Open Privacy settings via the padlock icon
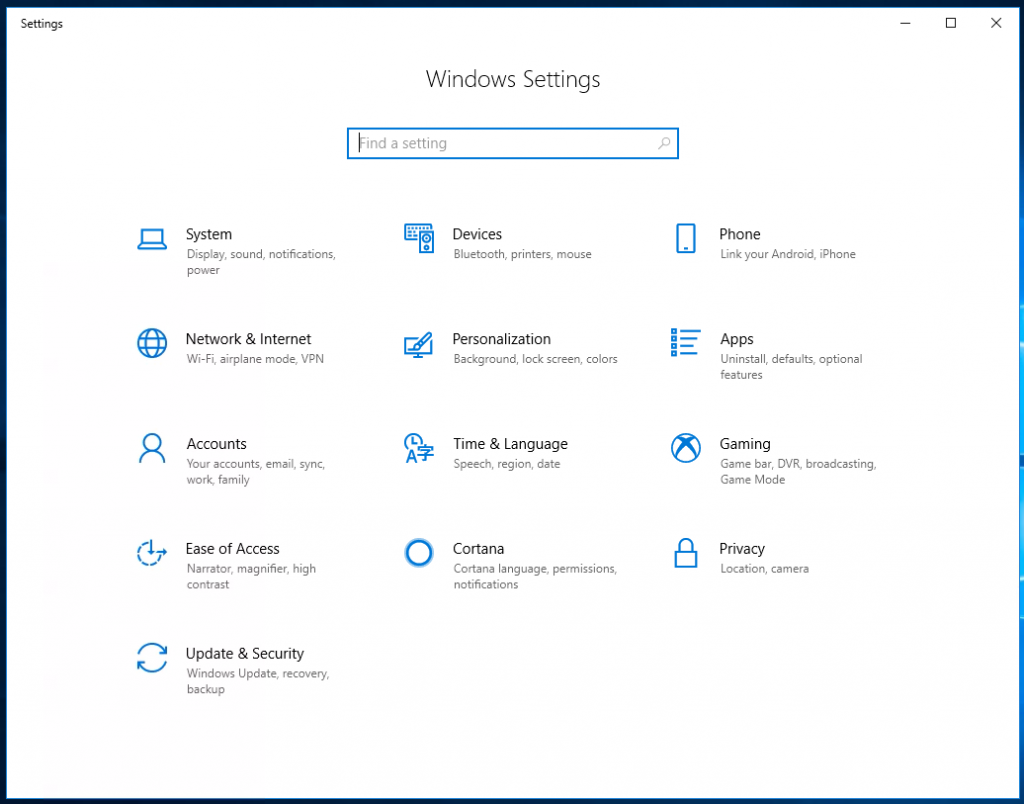 tap(685, 553)
